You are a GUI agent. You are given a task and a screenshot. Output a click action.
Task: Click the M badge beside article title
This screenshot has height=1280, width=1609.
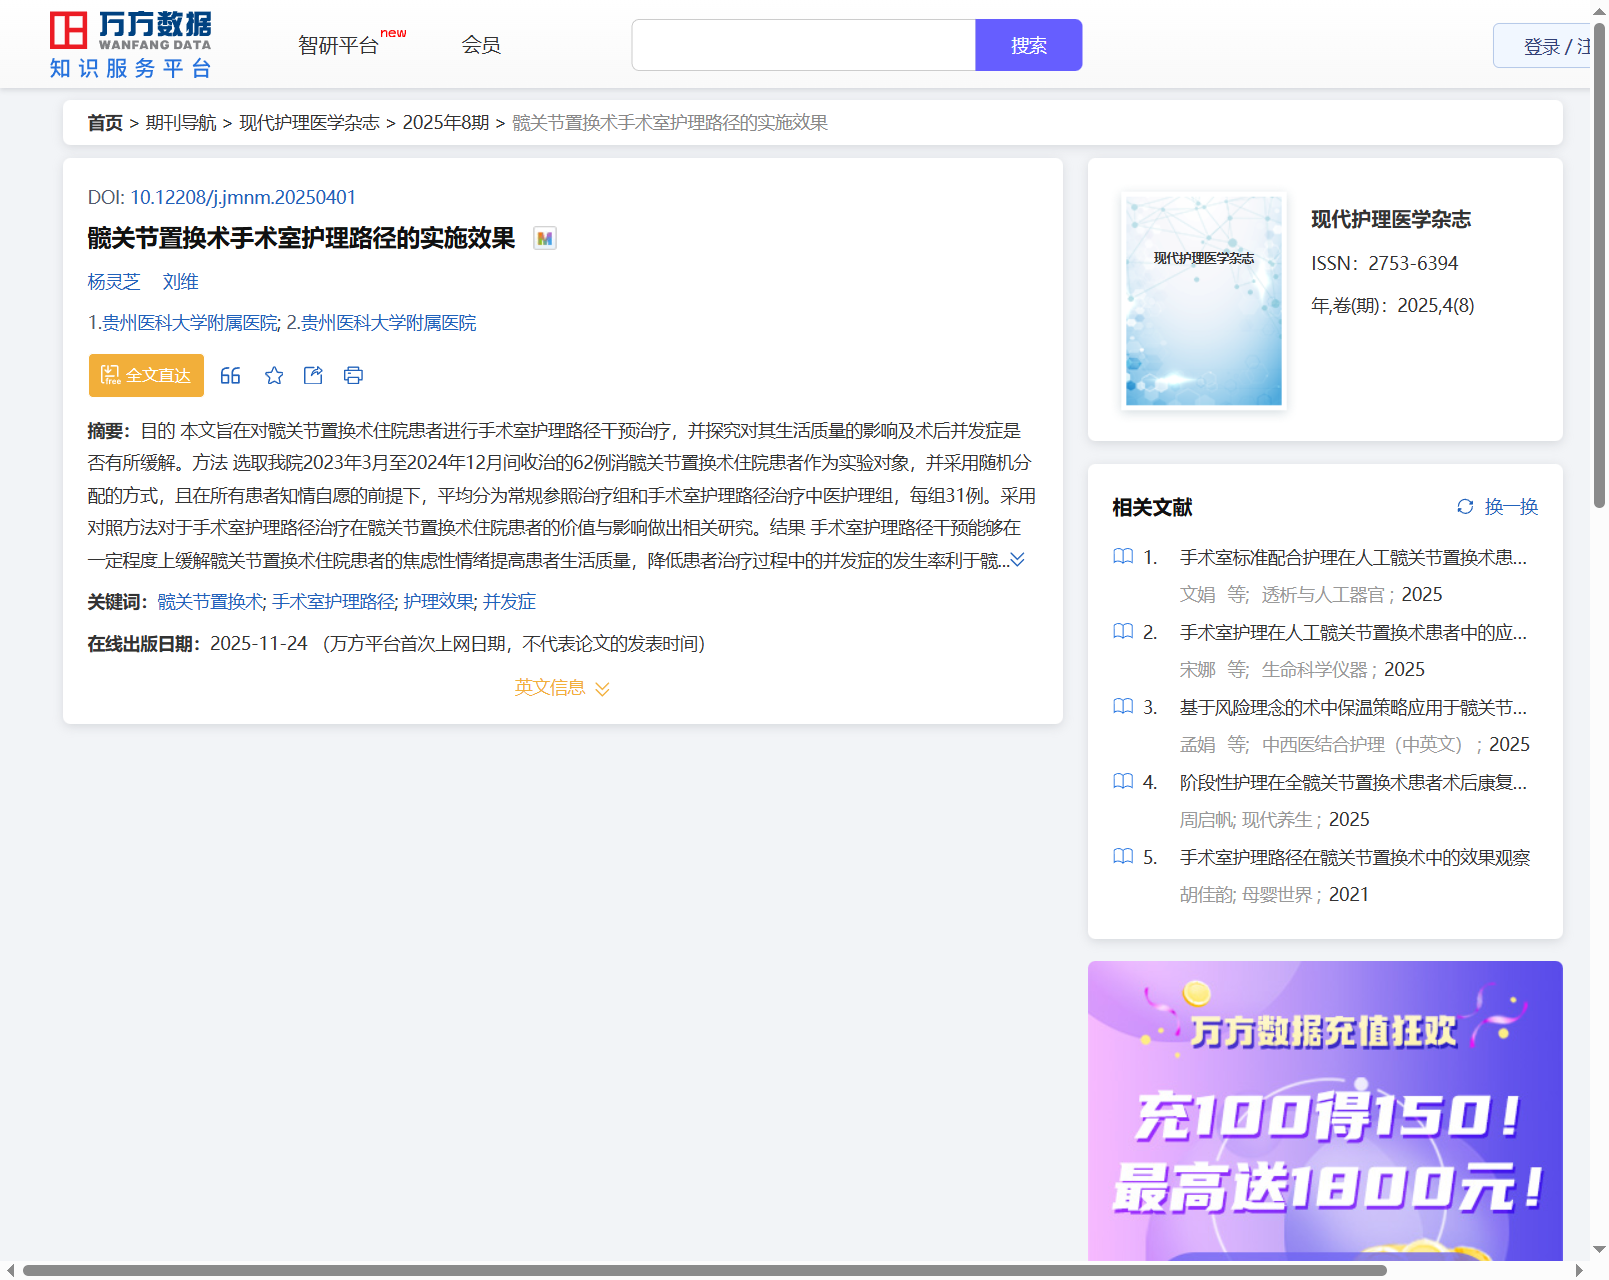(544, 238)
